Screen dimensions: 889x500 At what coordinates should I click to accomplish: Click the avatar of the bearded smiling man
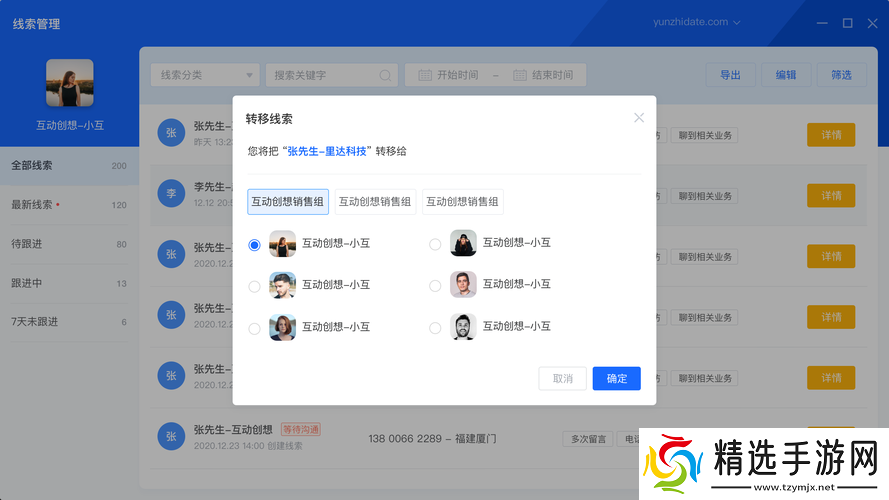click(x=462, y=327)
